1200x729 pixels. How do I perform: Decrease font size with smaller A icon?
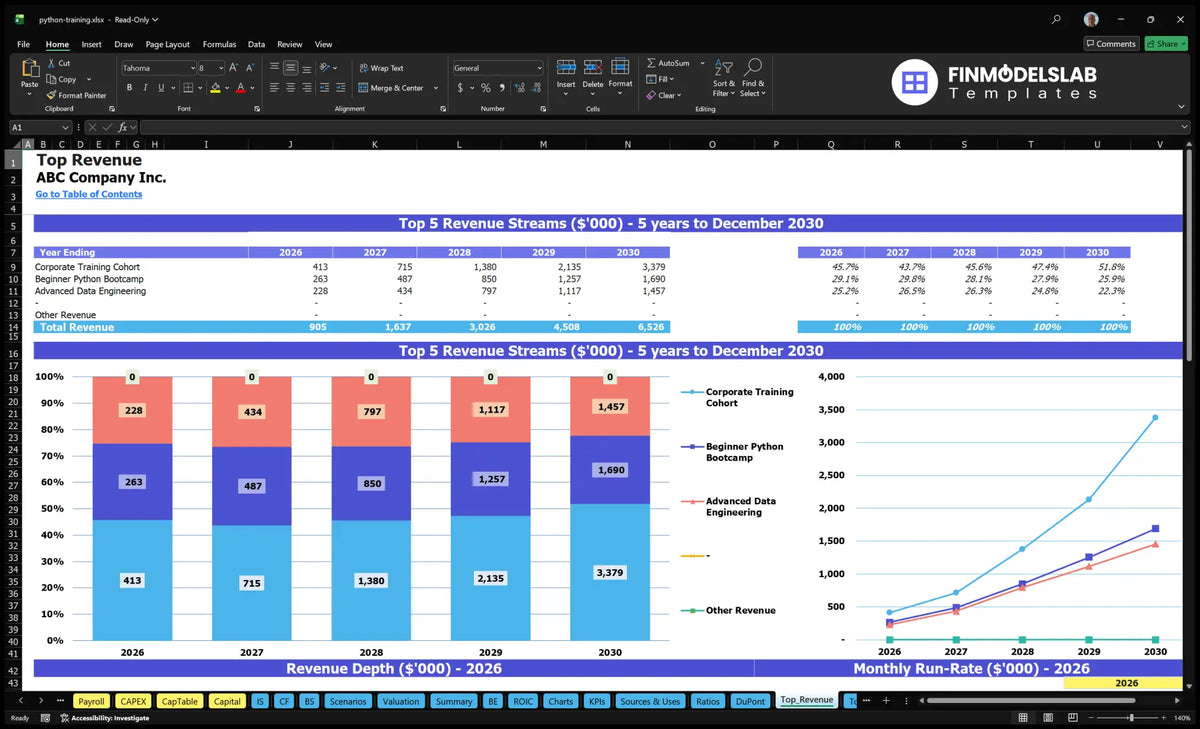pyautogui.click(x=250, y=68)
